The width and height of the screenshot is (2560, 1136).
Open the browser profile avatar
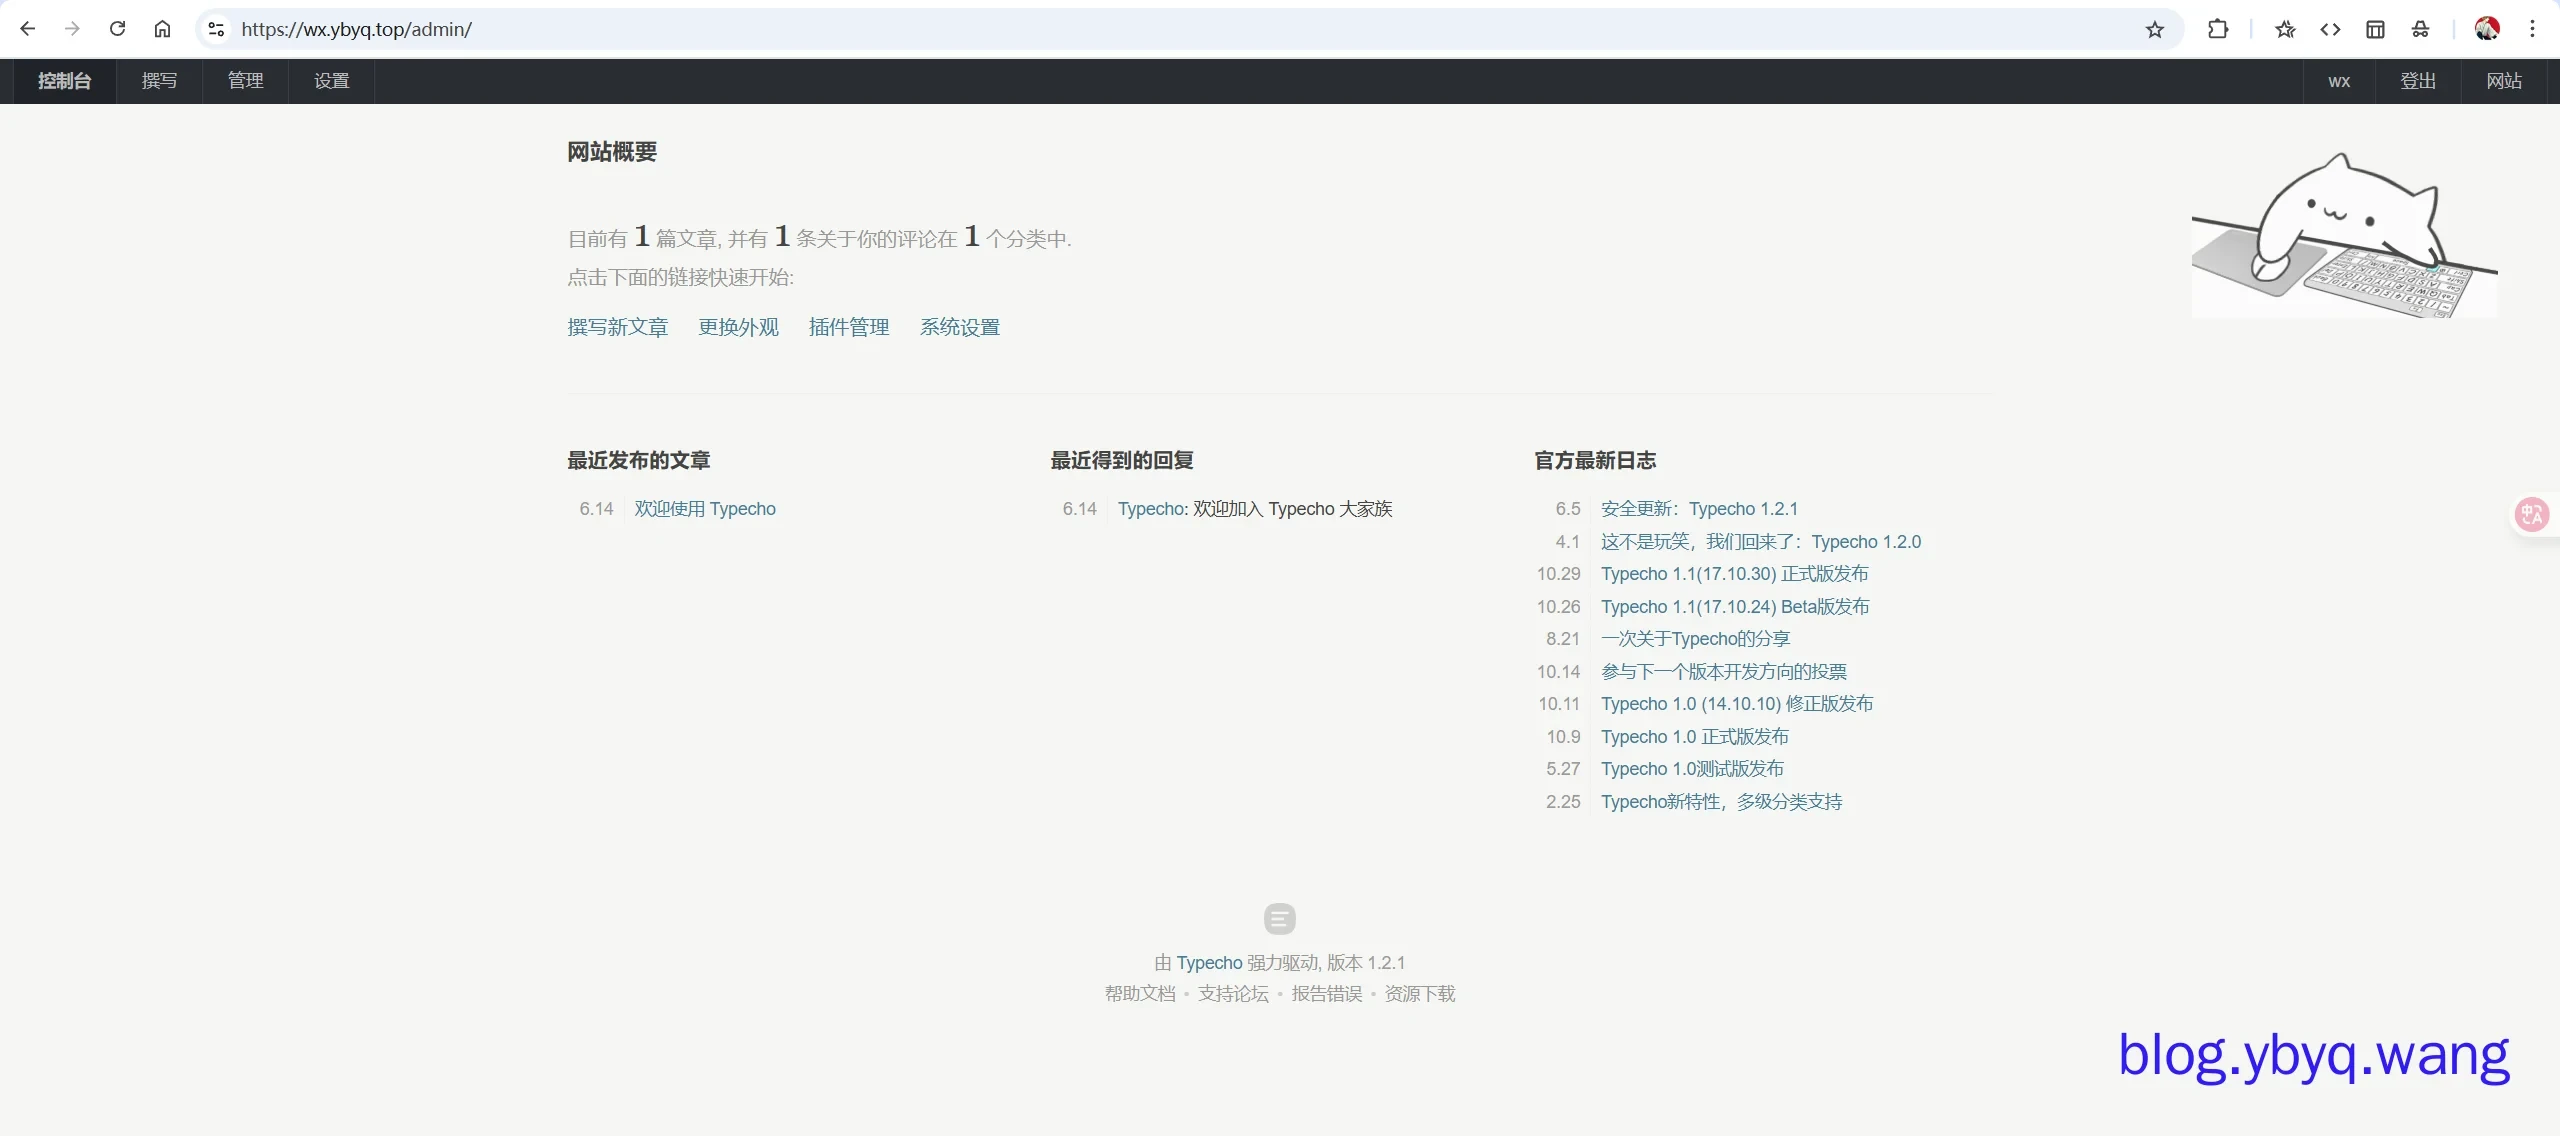2487,29
